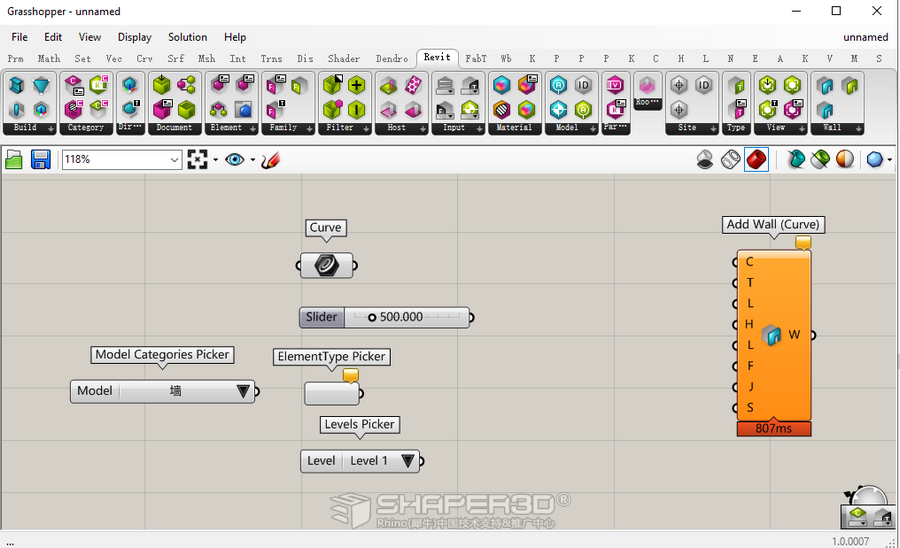Toggle the red shaded preview mode icon

click(757, 160)
